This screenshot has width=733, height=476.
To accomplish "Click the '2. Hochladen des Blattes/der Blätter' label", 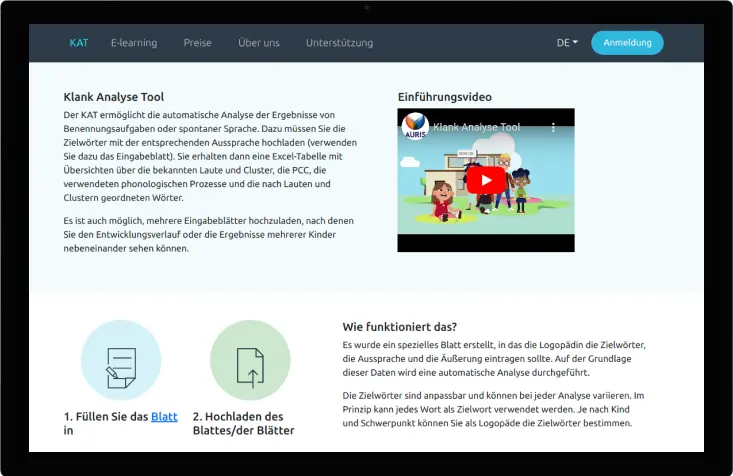I will click(x=243, y=423).
